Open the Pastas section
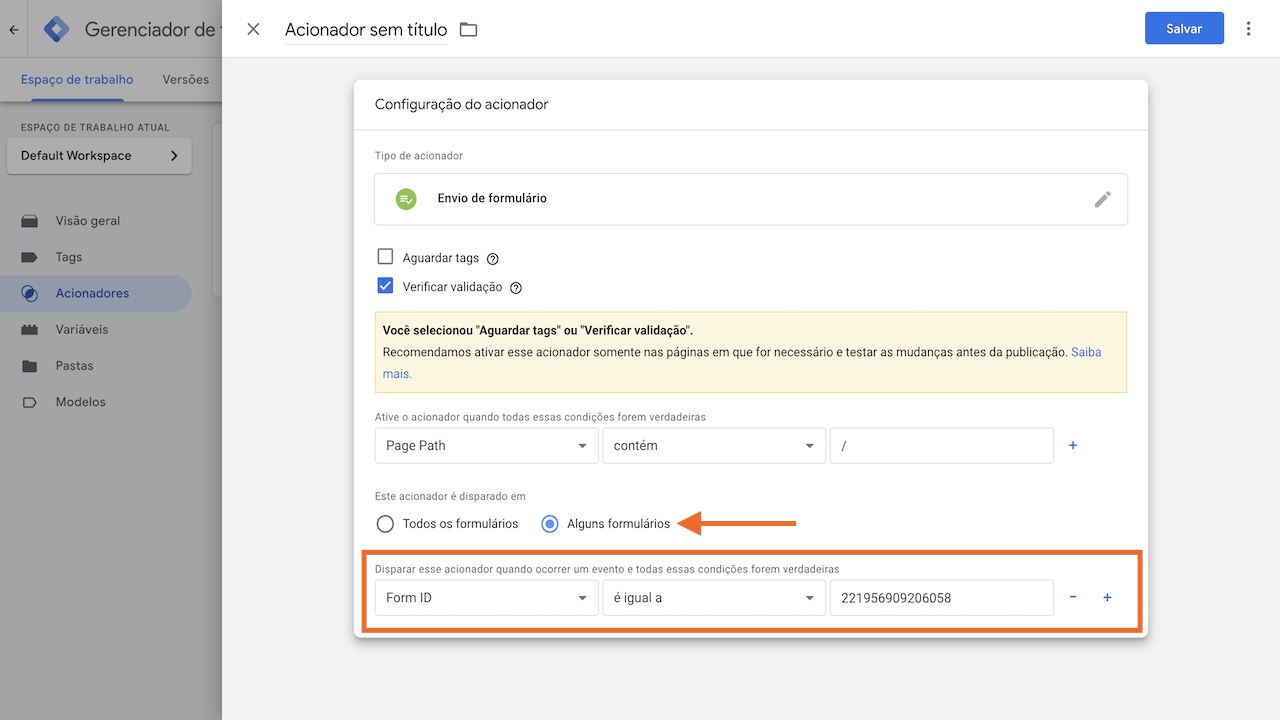Screen dimensions: 1280x720 74,365
